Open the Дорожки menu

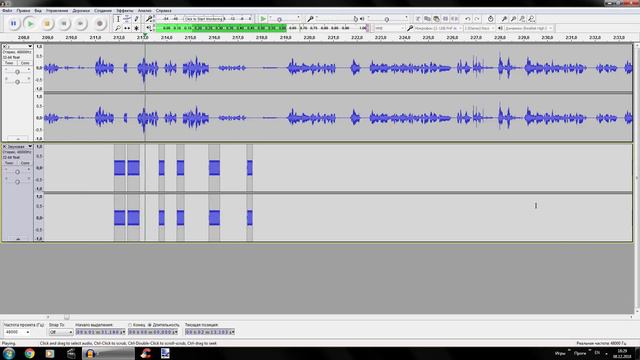click(x=81, y=11)
